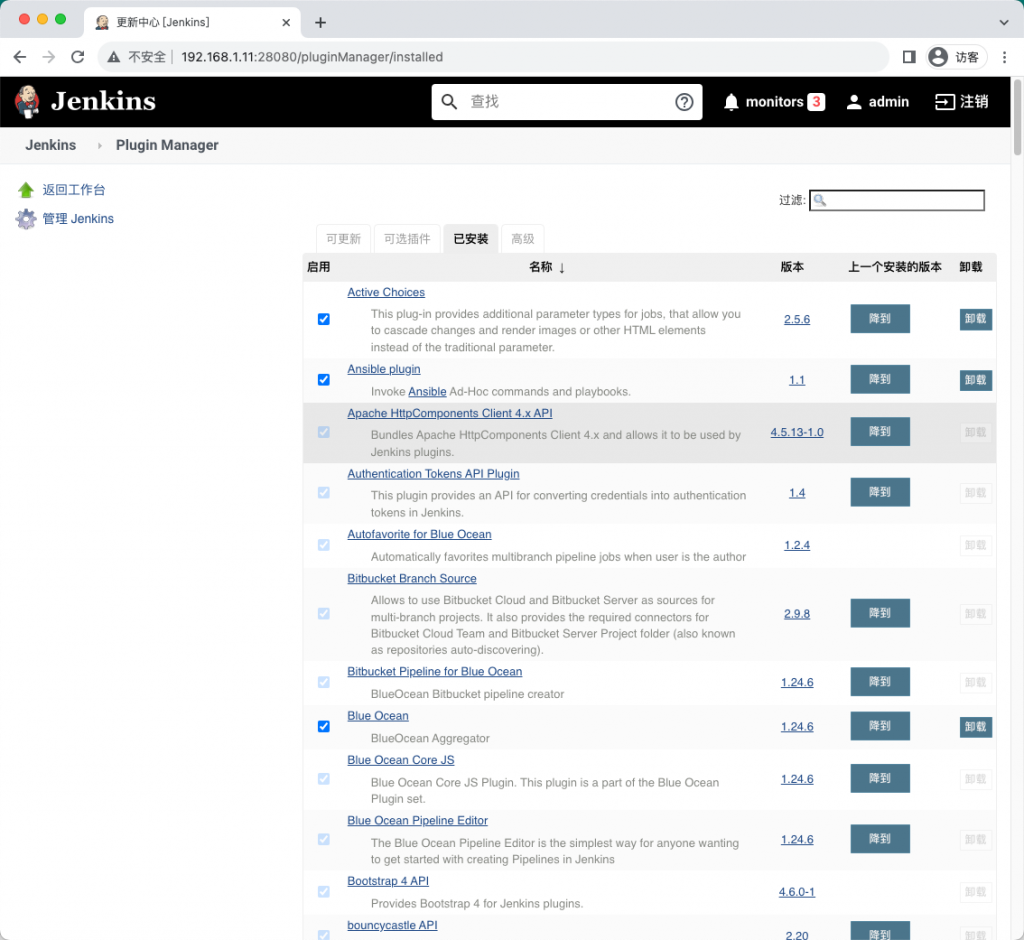Select the 已安装 tab
Viewport: 1024px width, 940px height.
click(471, 239)
